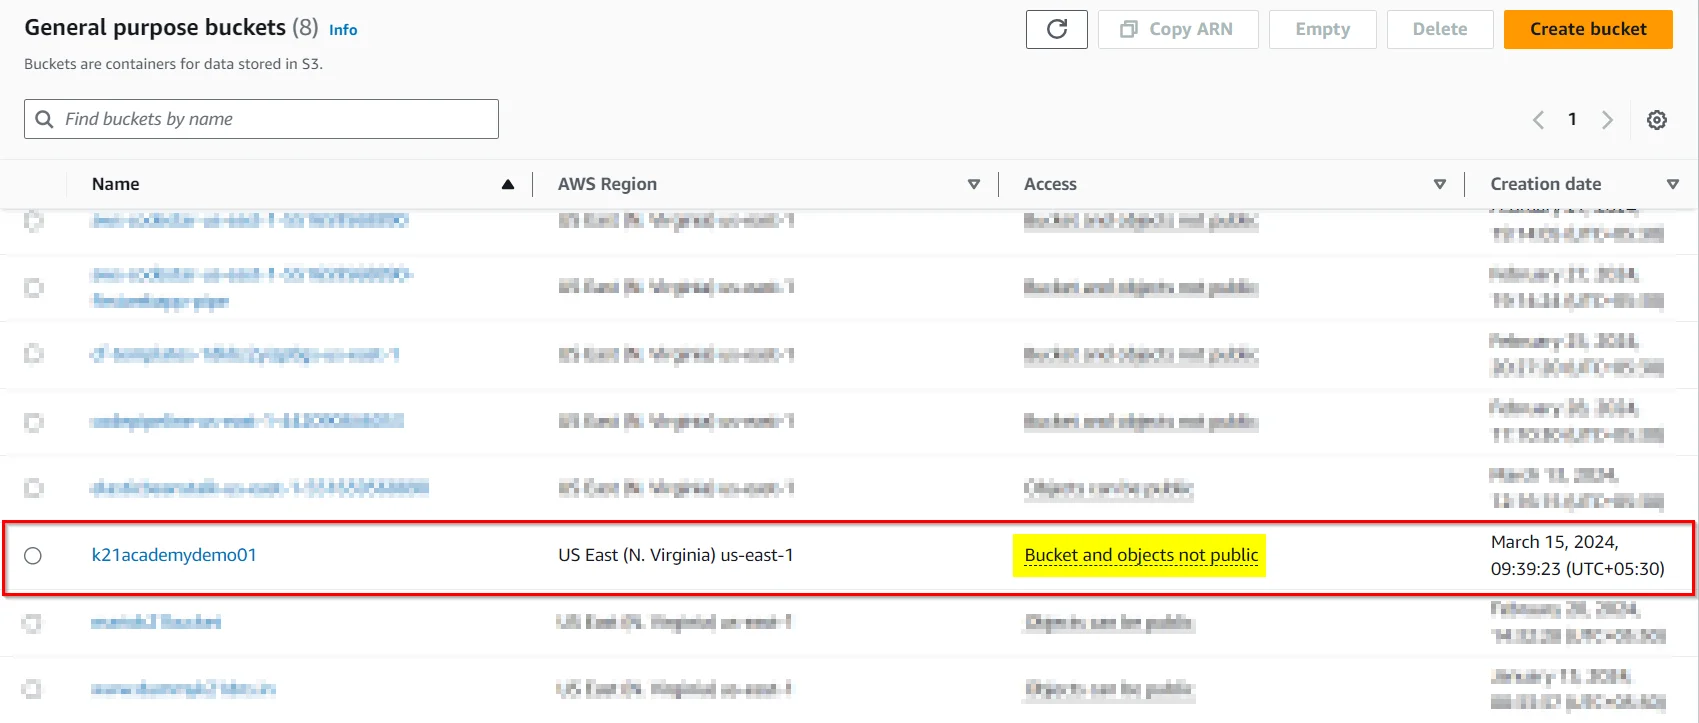The height and width of the screenshot is (723, 1699).
Task: Click the search magnifier icon
Action: (x=44, y=119)
